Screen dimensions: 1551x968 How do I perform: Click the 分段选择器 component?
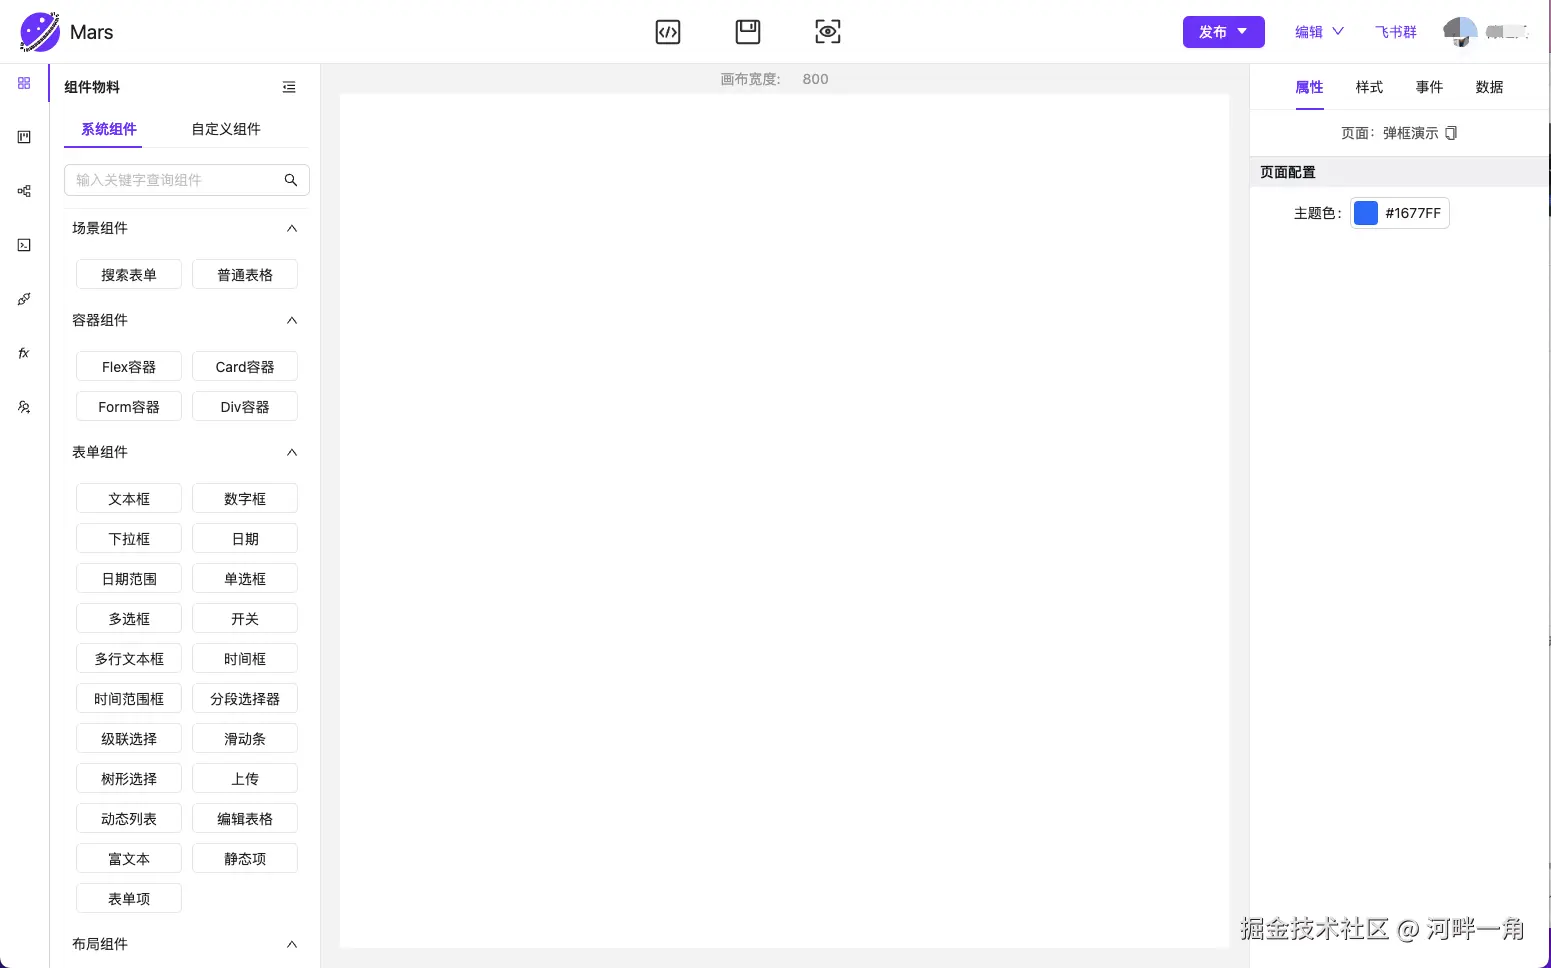245,698
